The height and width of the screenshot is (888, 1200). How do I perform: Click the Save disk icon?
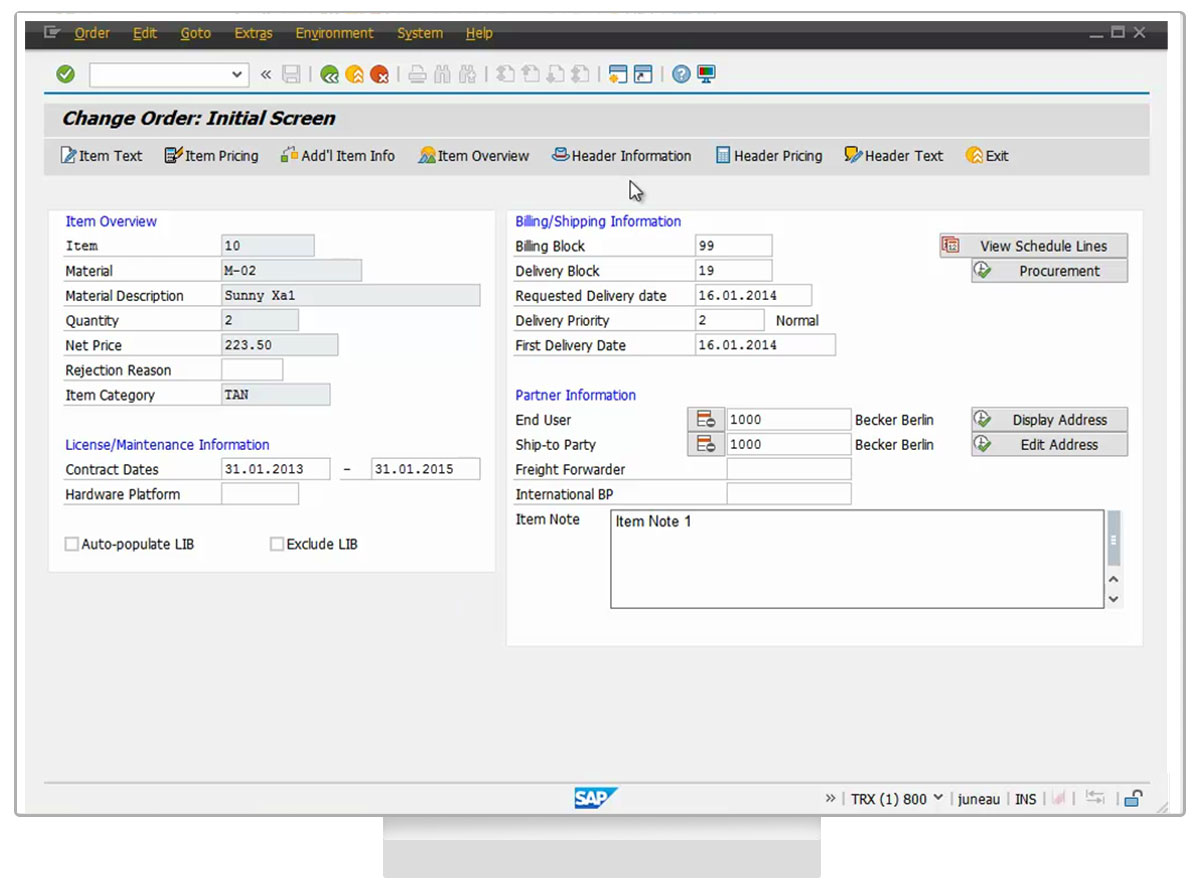click(291, 74)
